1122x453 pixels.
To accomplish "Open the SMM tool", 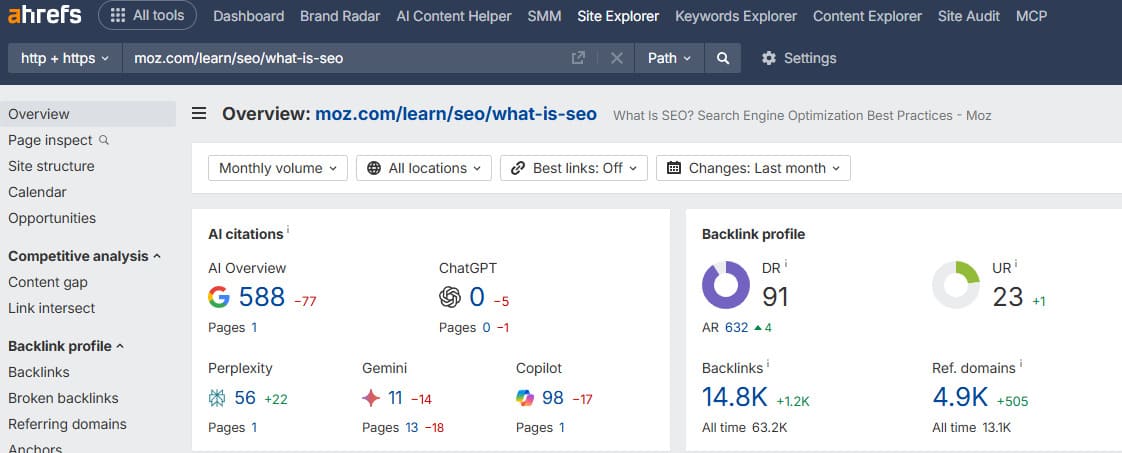I will click(x=544, y=16).
